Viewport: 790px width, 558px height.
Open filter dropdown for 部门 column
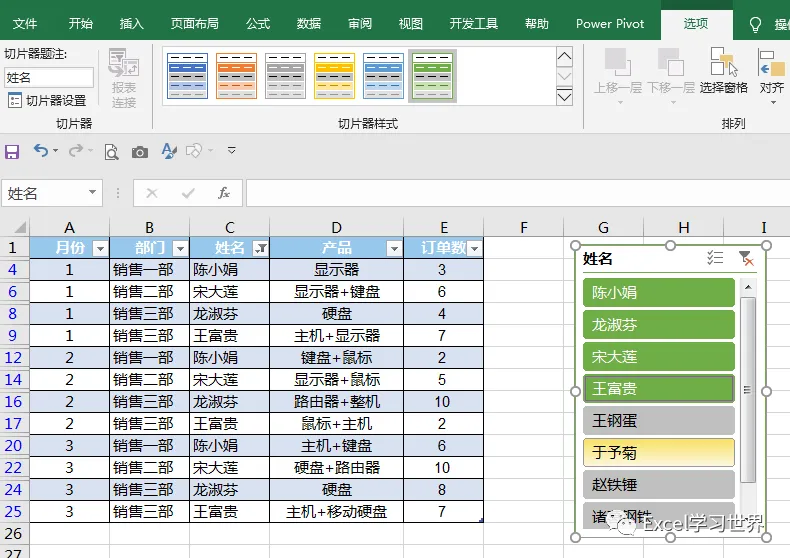[x=180, y=248]
